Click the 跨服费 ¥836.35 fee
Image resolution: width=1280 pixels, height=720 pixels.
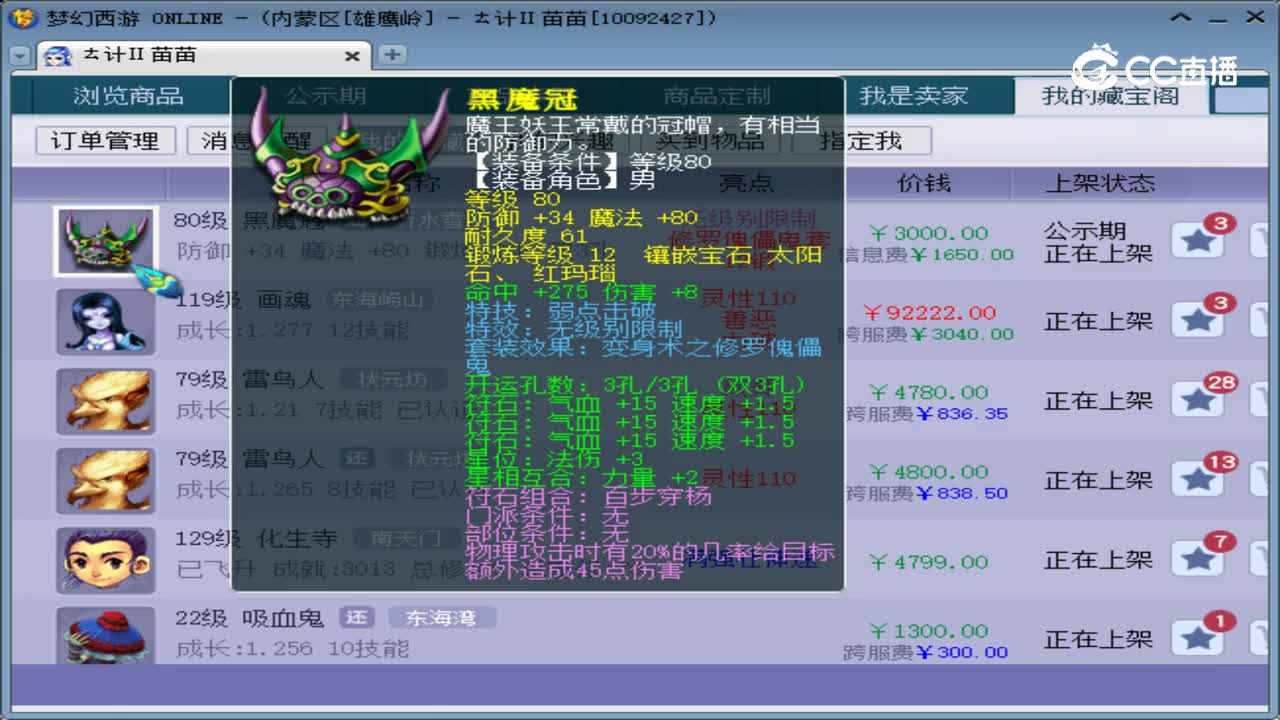(926, 414)
